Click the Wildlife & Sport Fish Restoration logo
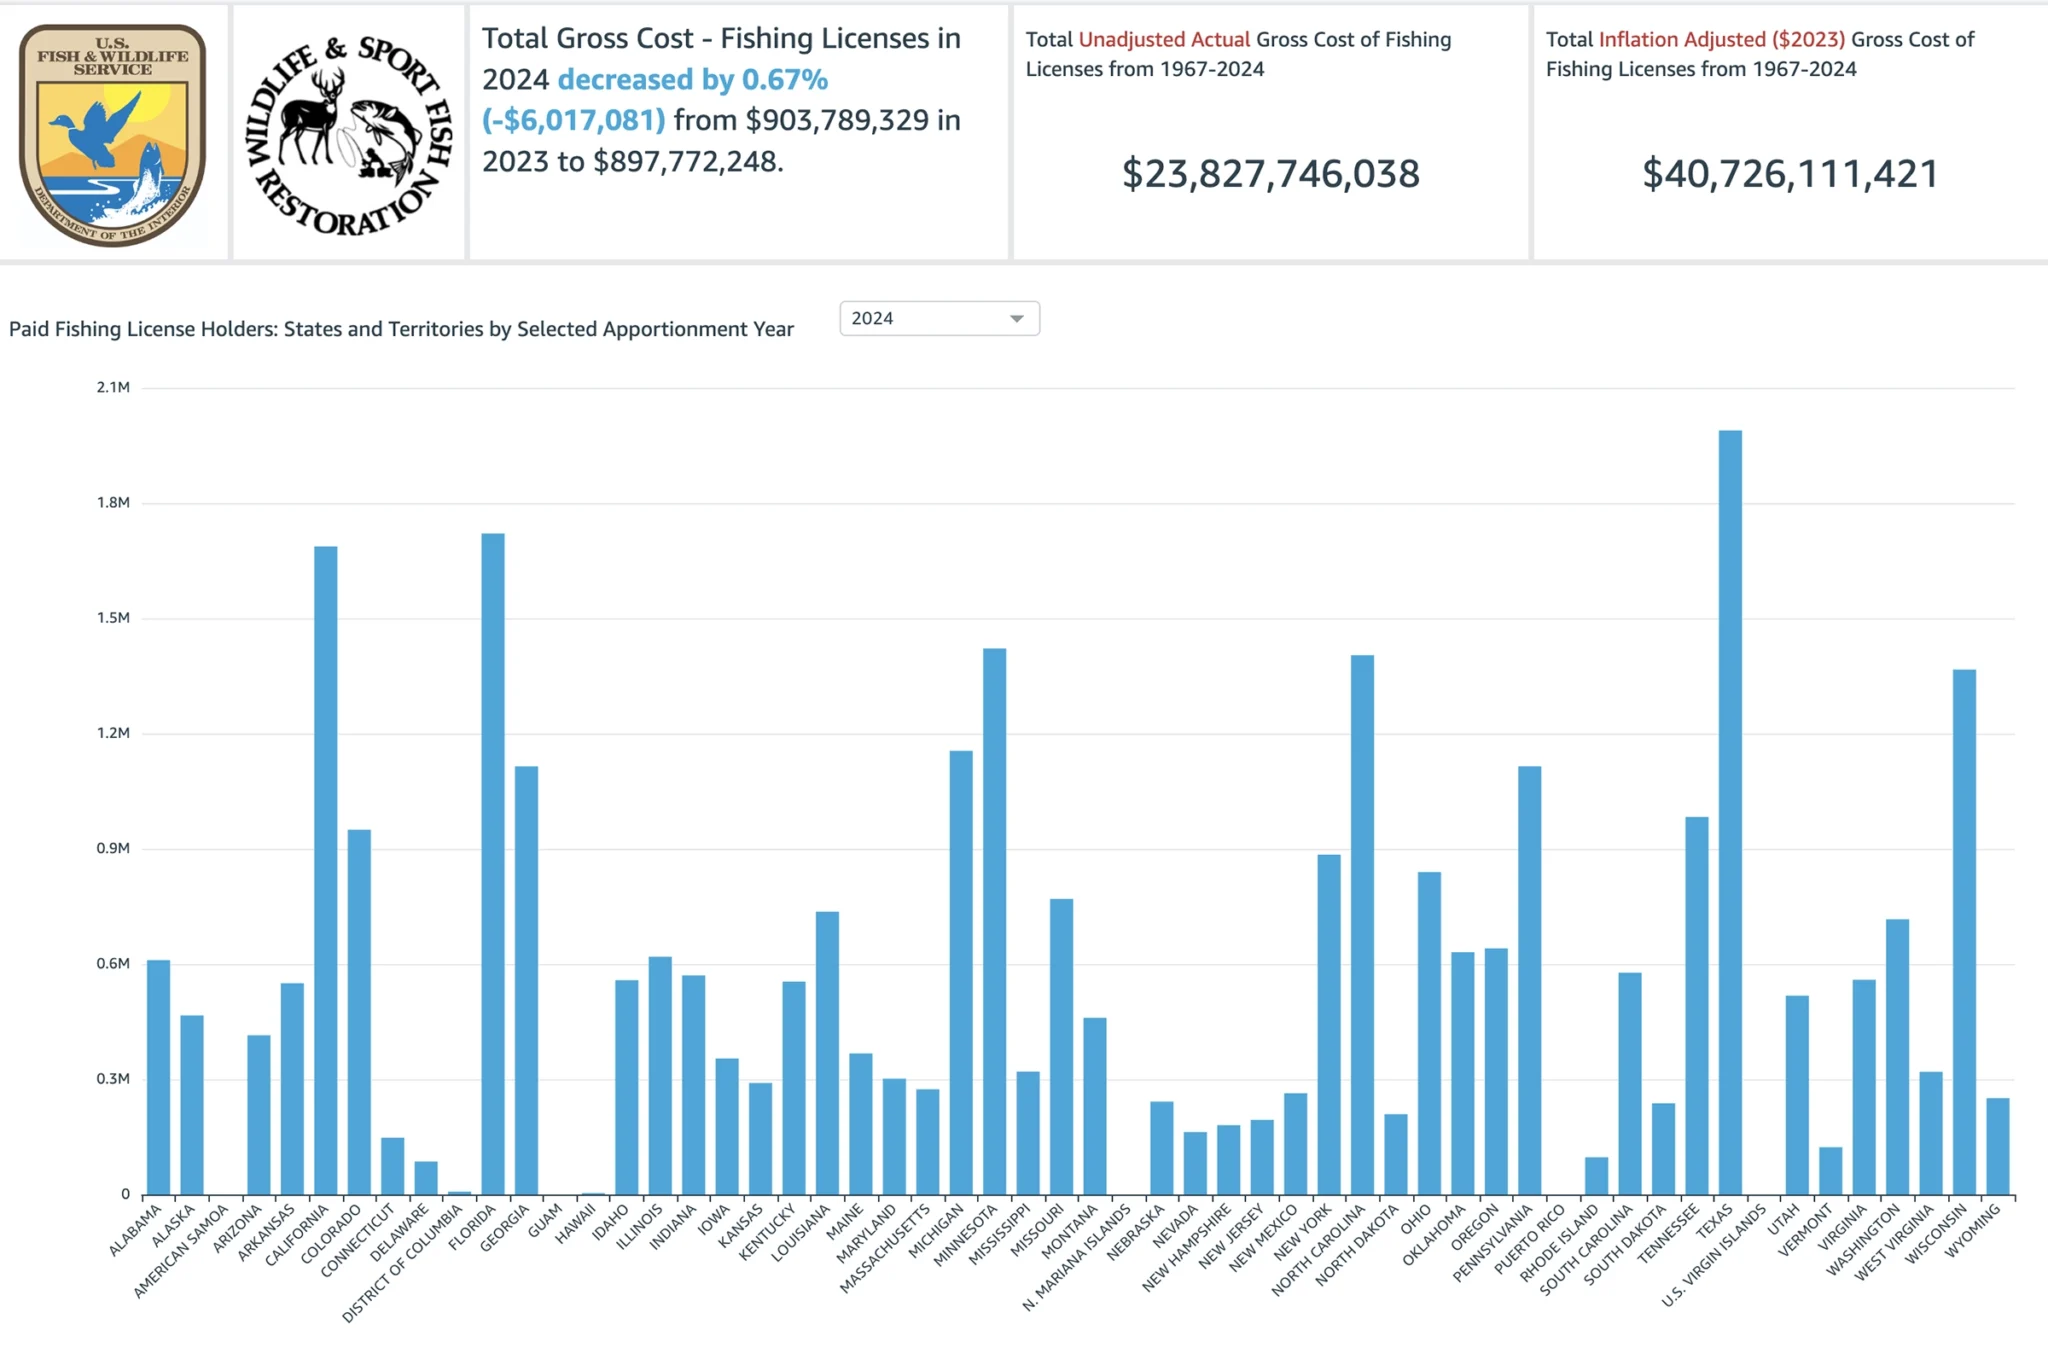Image resolution: width=2048 pixels, height=1365 pixels. [x=349, y=135]
